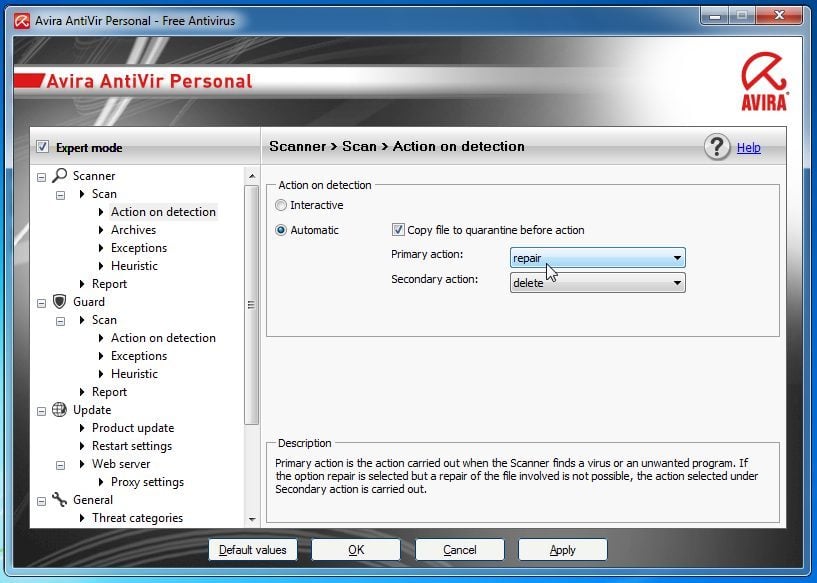Uncheck Copy file to quarantine before action

pyautogui.click(x=398, y=230)
